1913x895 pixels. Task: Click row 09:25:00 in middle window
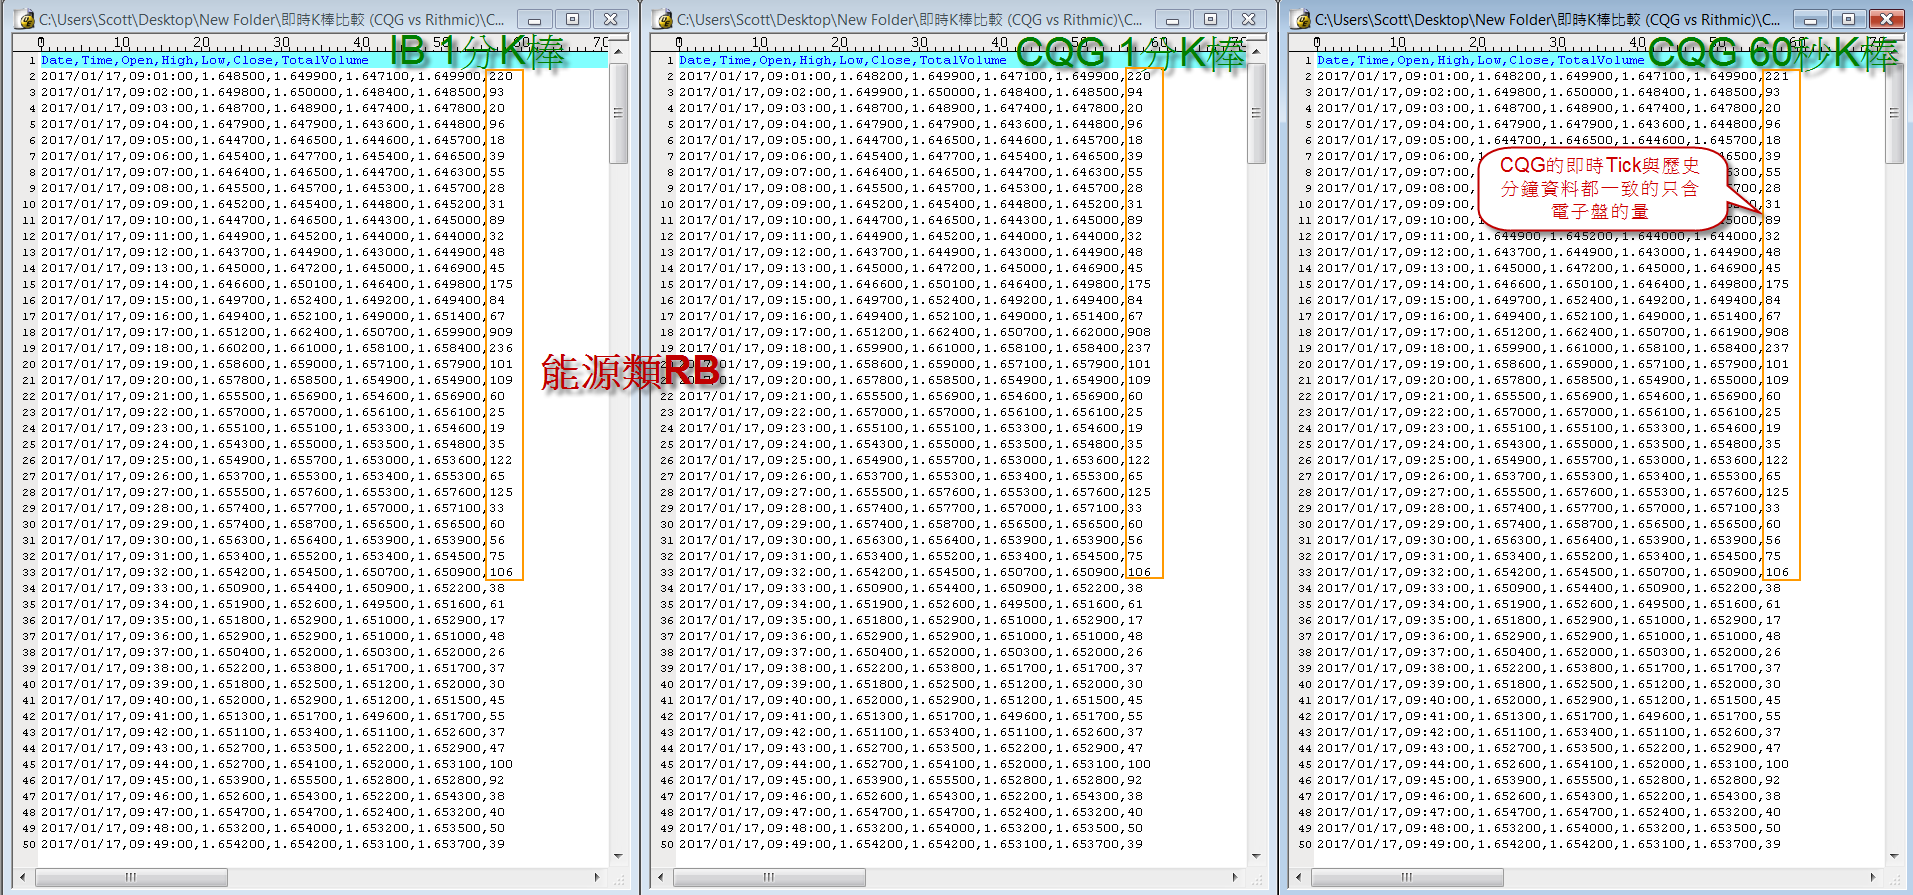915,460
